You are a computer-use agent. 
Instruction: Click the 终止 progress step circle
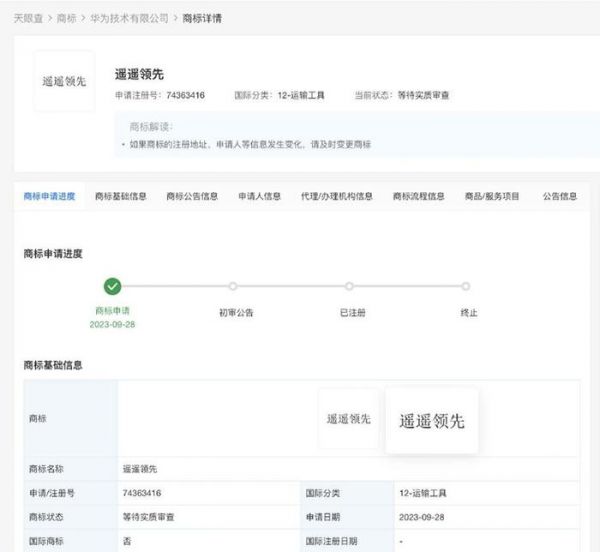point(468,286)
